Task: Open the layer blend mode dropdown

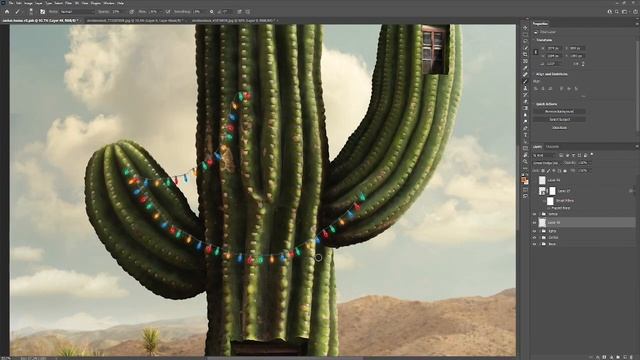Action: point(547,163)
